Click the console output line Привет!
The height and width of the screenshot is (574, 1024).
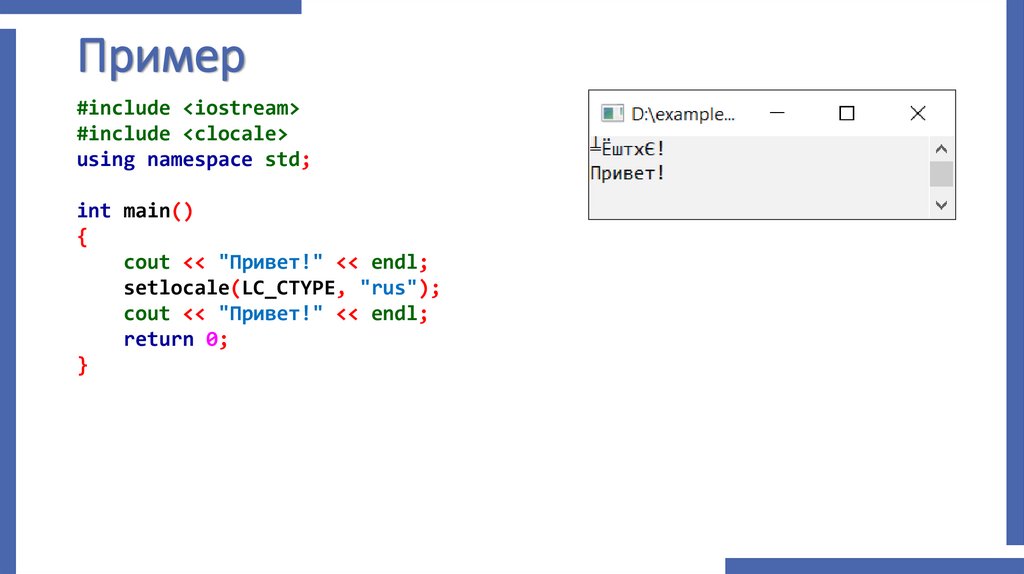(x=627, y=174)
